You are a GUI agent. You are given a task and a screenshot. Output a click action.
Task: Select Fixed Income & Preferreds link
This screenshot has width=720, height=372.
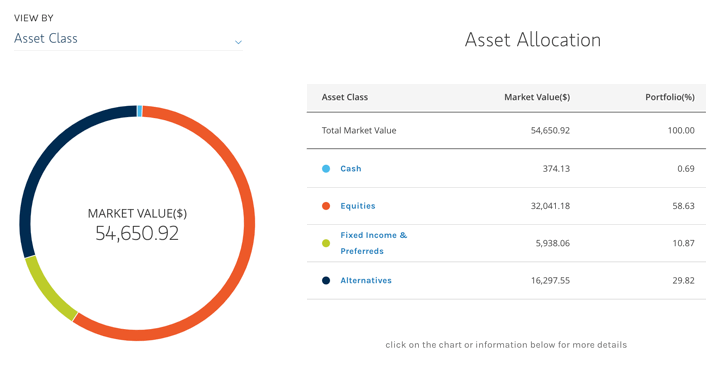coord(373,243)
